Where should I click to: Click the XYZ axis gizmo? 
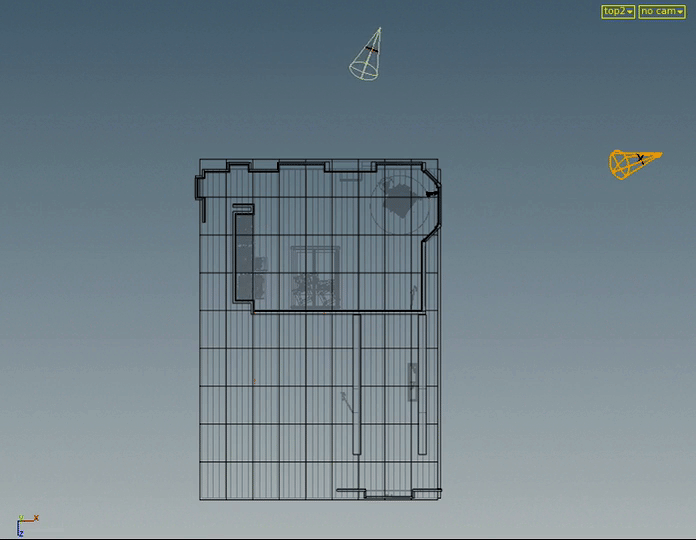coord(24,524)
